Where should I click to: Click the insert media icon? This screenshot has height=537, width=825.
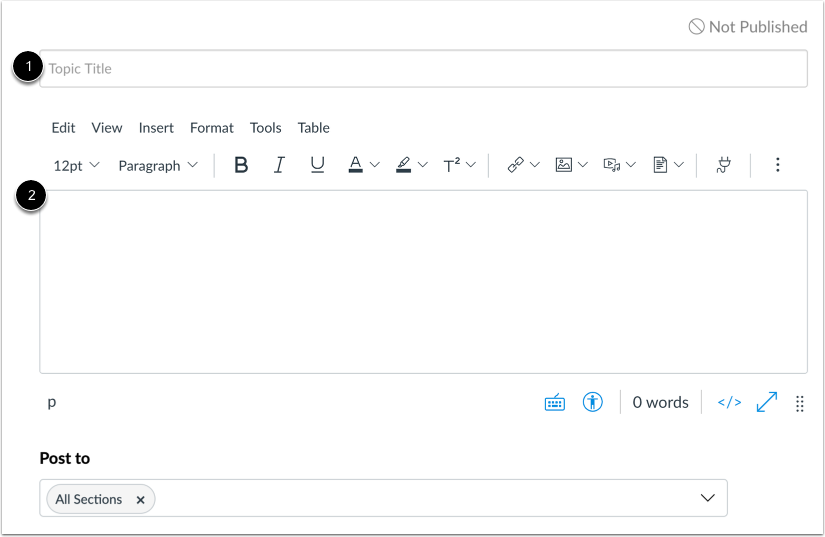coord(611,165)
